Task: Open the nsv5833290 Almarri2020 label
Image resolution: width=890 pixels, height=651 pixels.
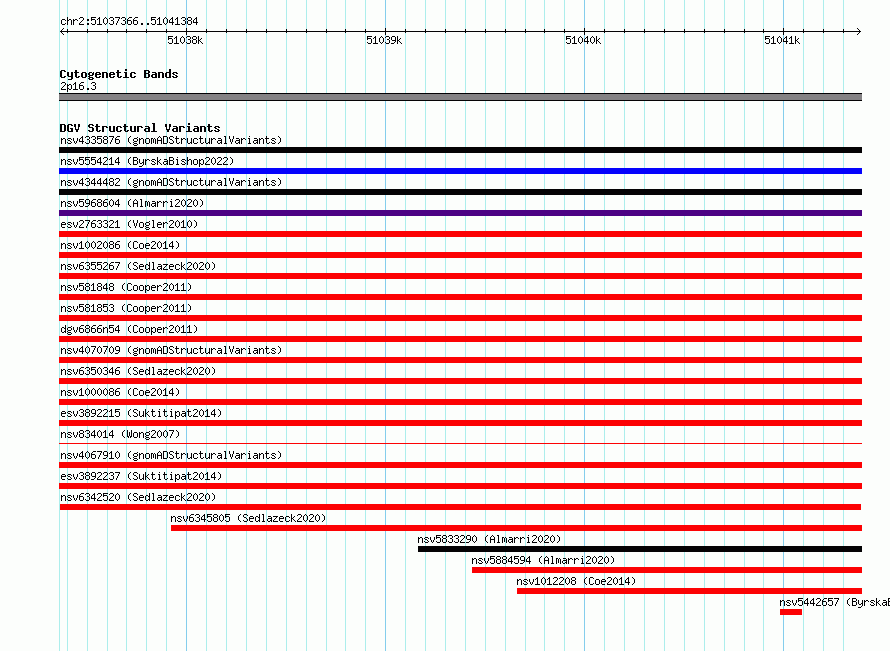Action: (x=489, y=539)
